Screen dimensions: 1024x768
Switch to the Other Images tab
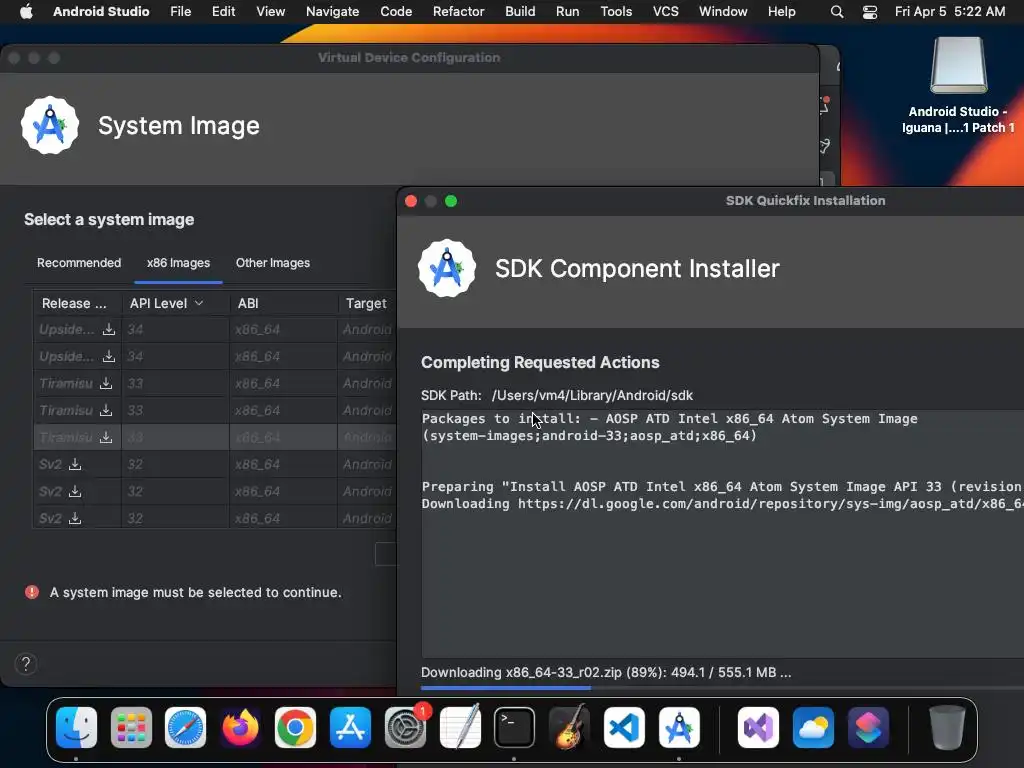[273, 263]
